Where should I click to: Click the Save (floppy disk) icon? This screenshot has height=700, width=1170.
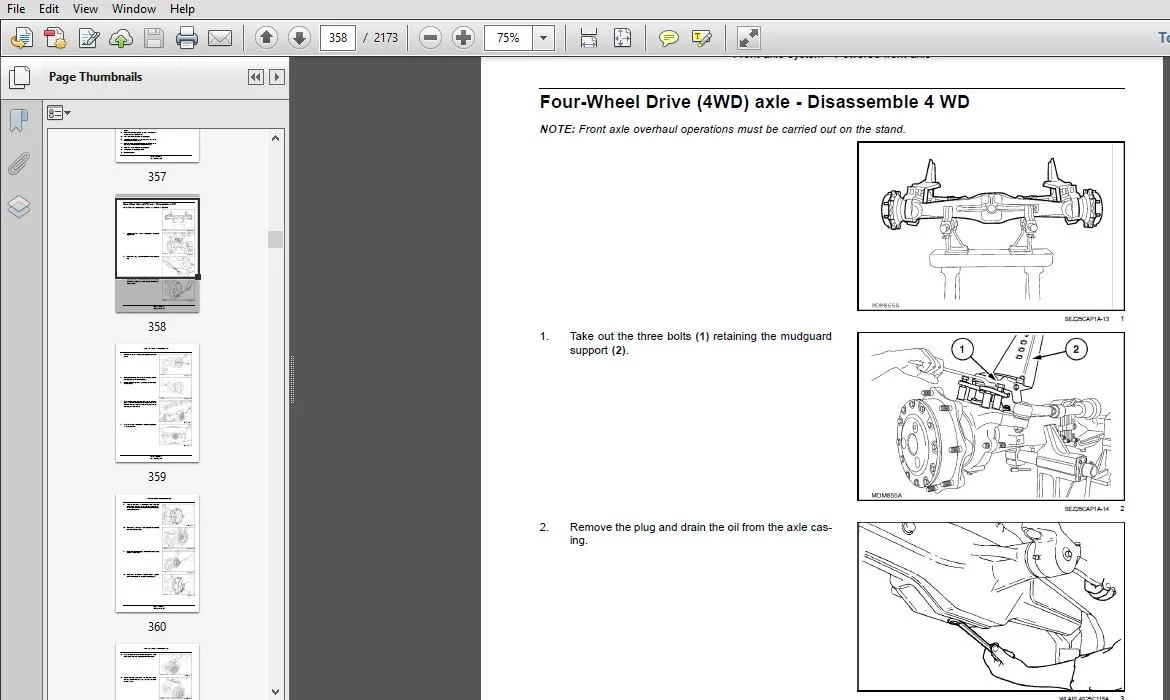154,37
